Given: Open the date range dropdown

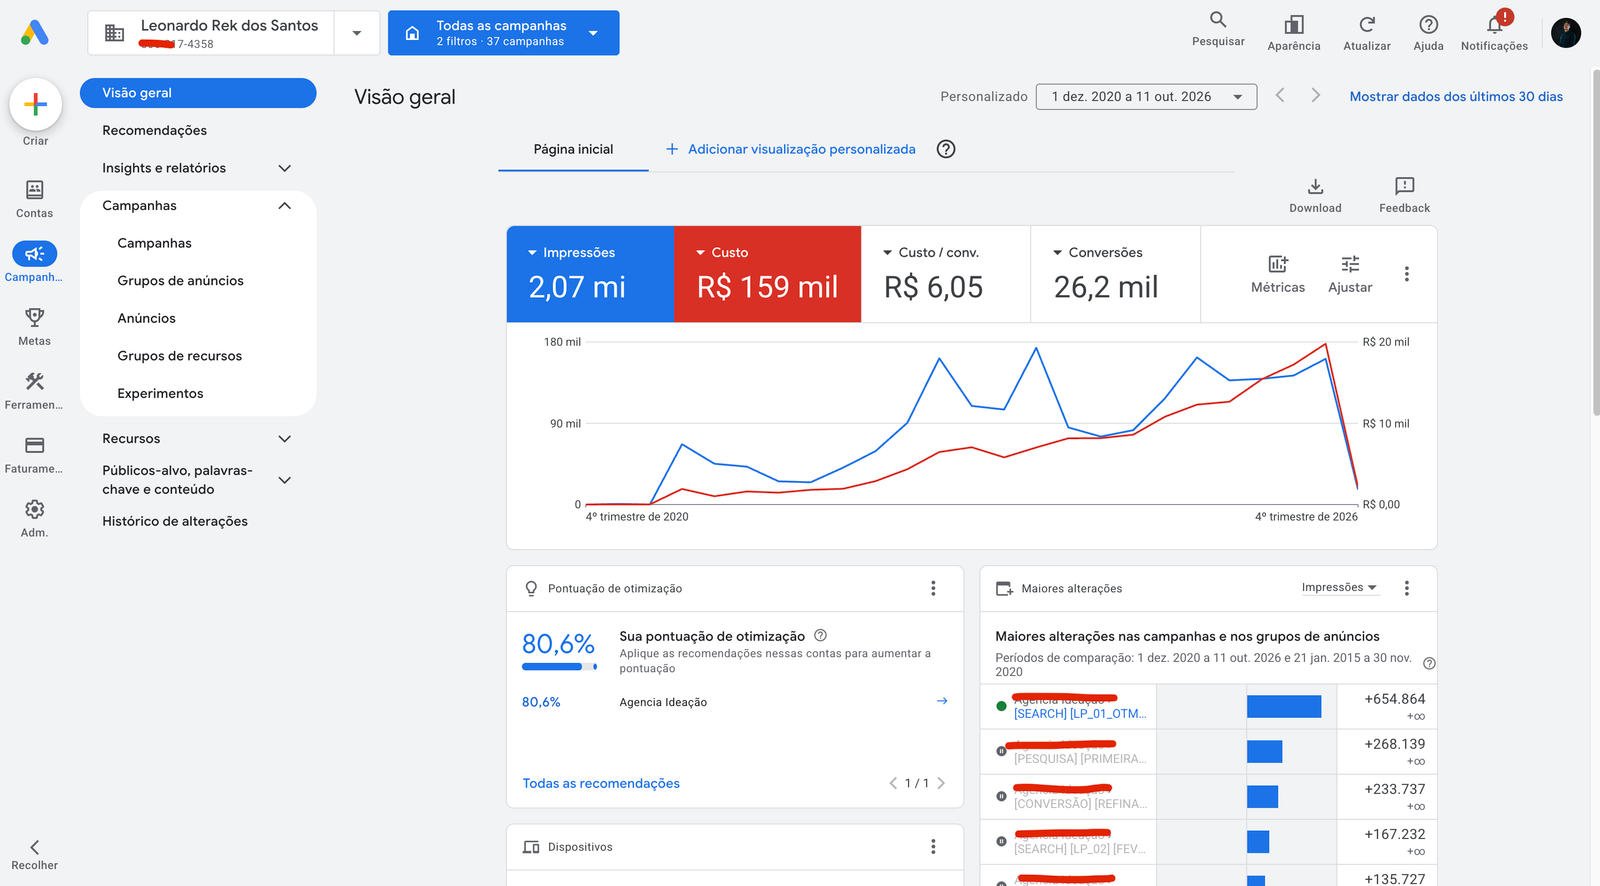Looking at the screenshot, I should coord(1147,97).
